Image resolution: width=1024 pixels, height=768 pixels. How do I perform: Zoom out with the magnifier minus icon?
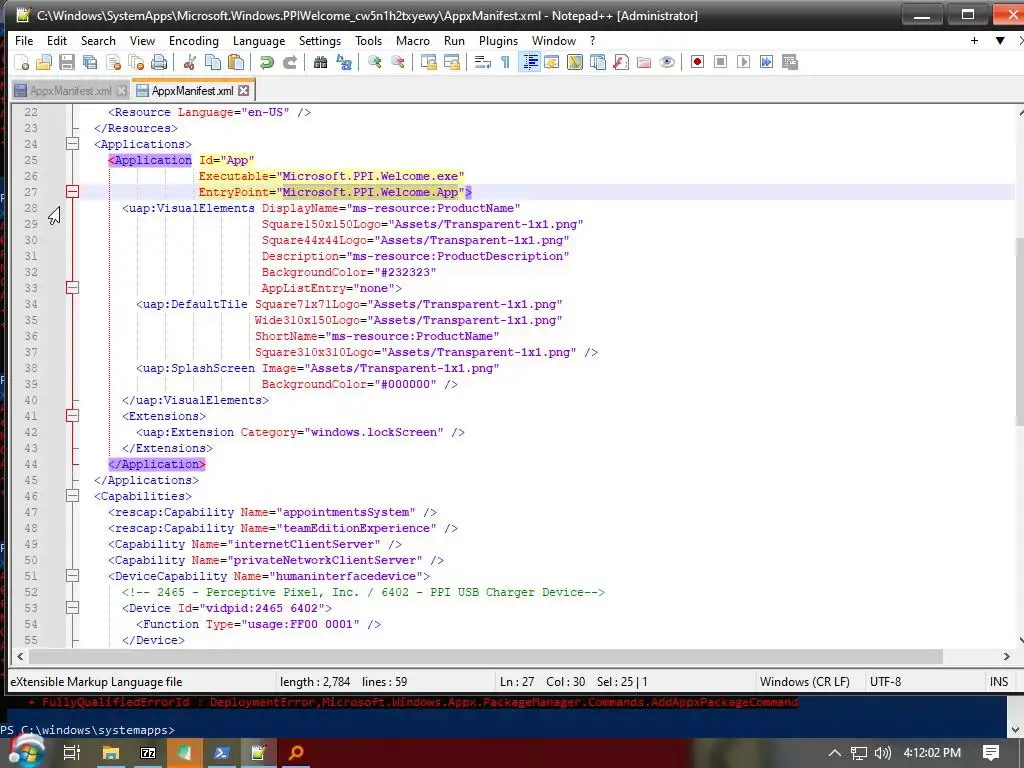(x=397, y=62)
